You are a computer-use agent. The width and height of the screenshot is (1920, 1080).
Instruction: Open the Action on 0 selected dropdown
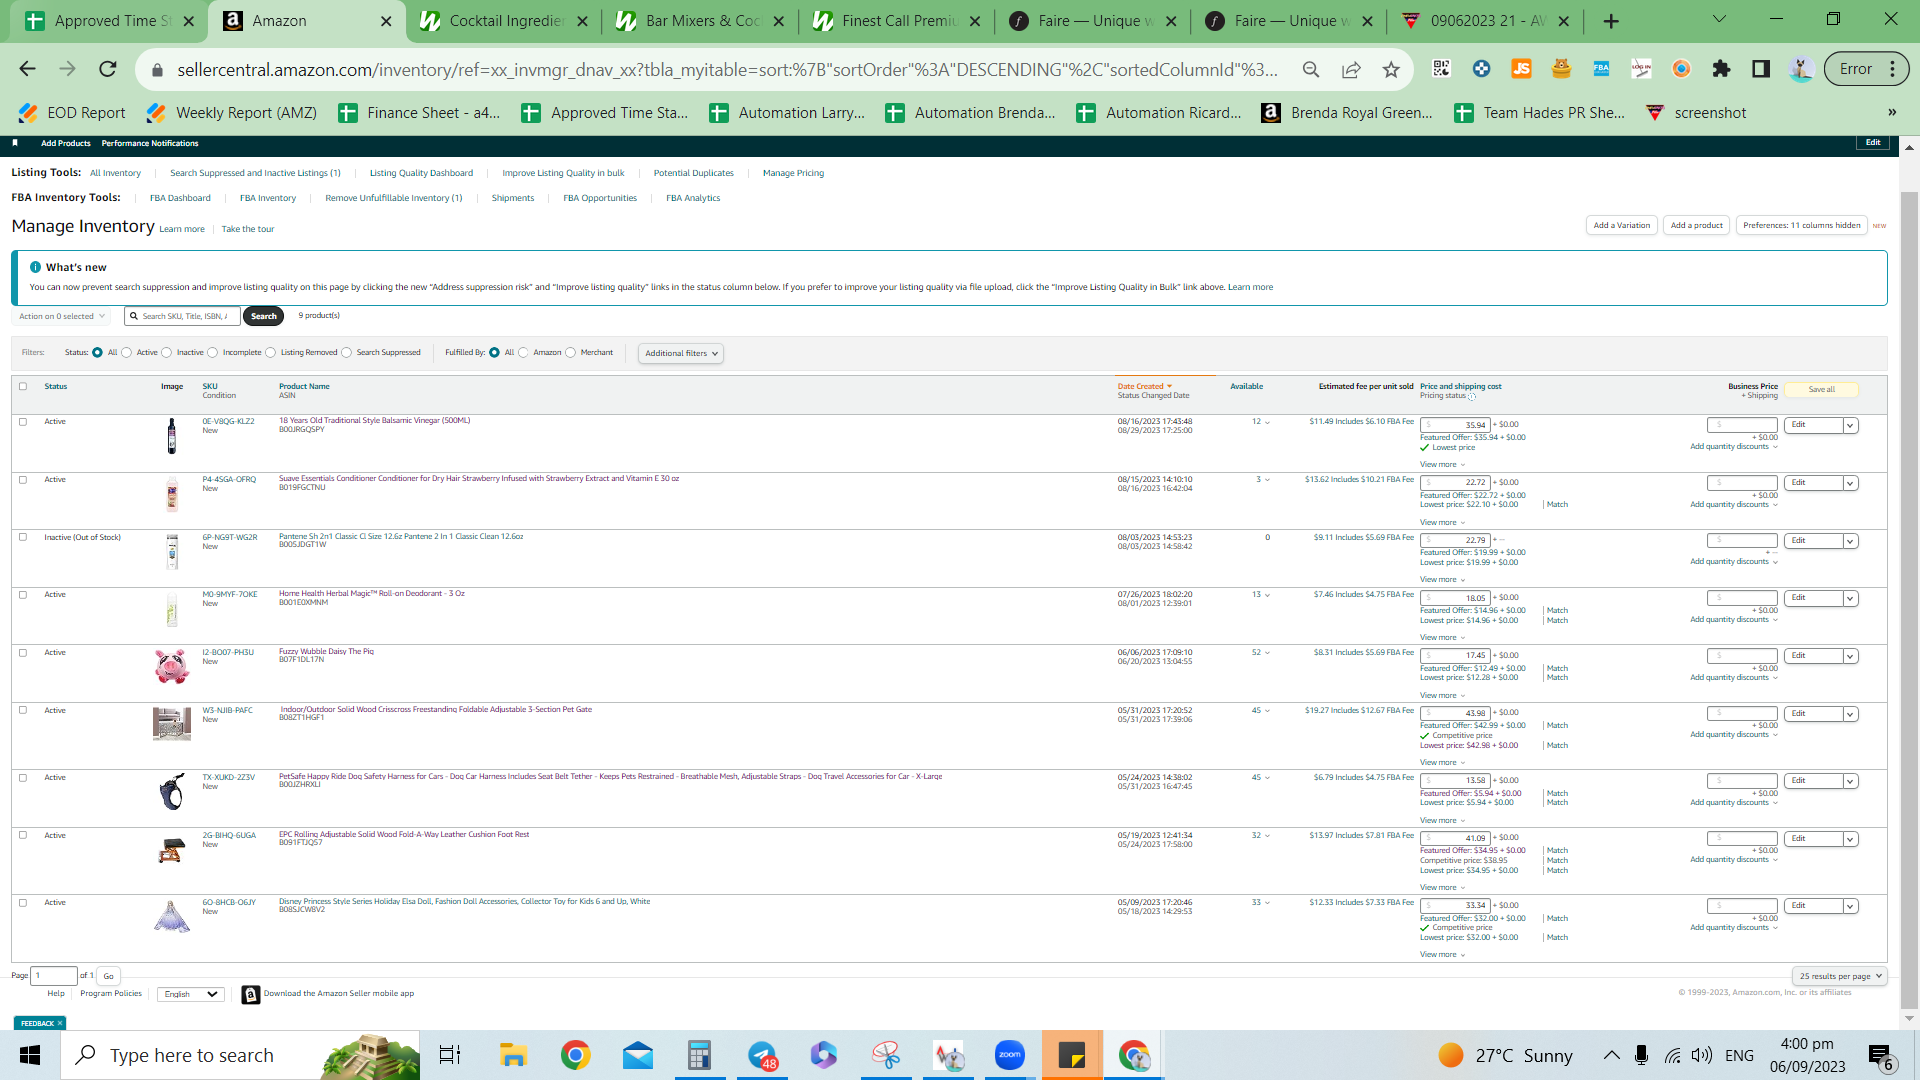(62, 316)
